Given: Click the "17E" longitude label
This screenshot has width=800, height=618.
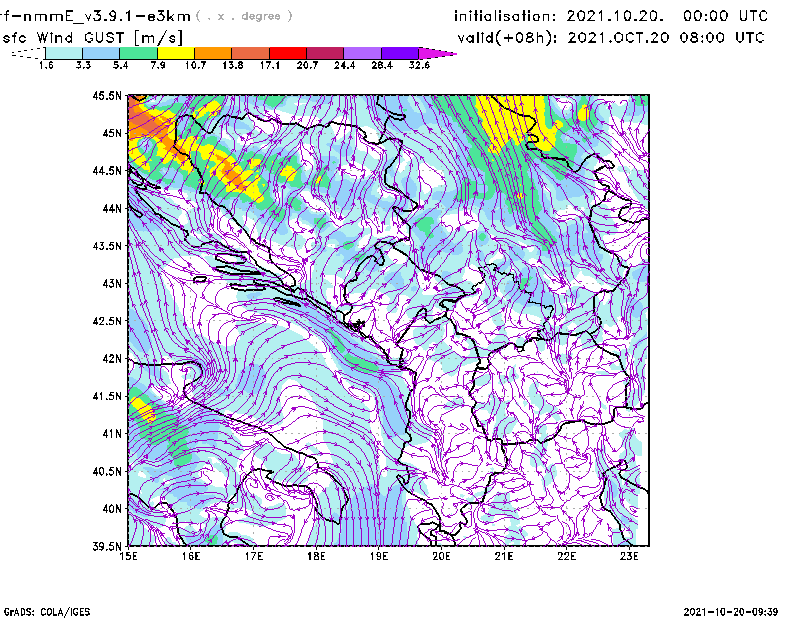Looking at the screenshot, I should tap(254, 556).
